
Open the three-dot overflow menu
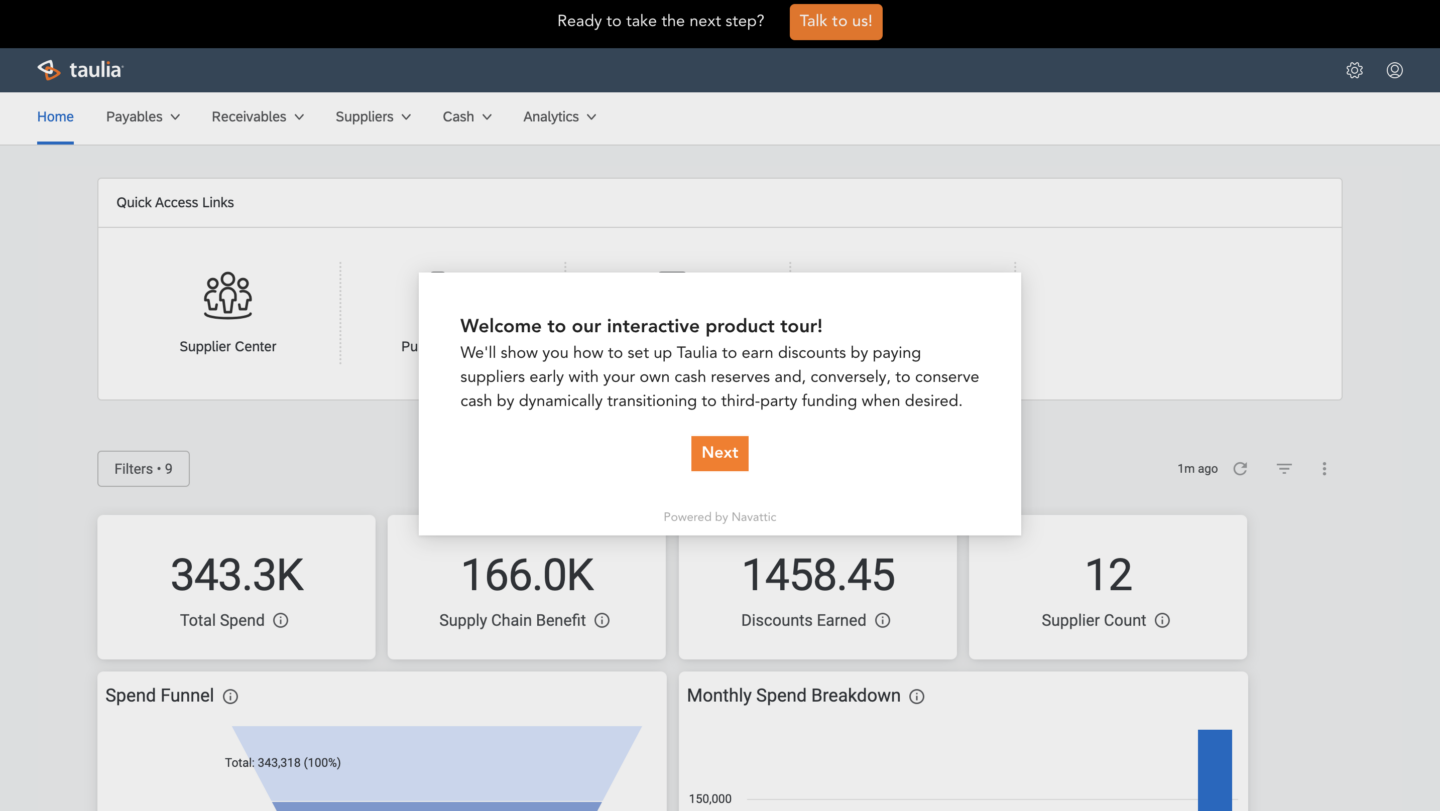coord(1324,468)
